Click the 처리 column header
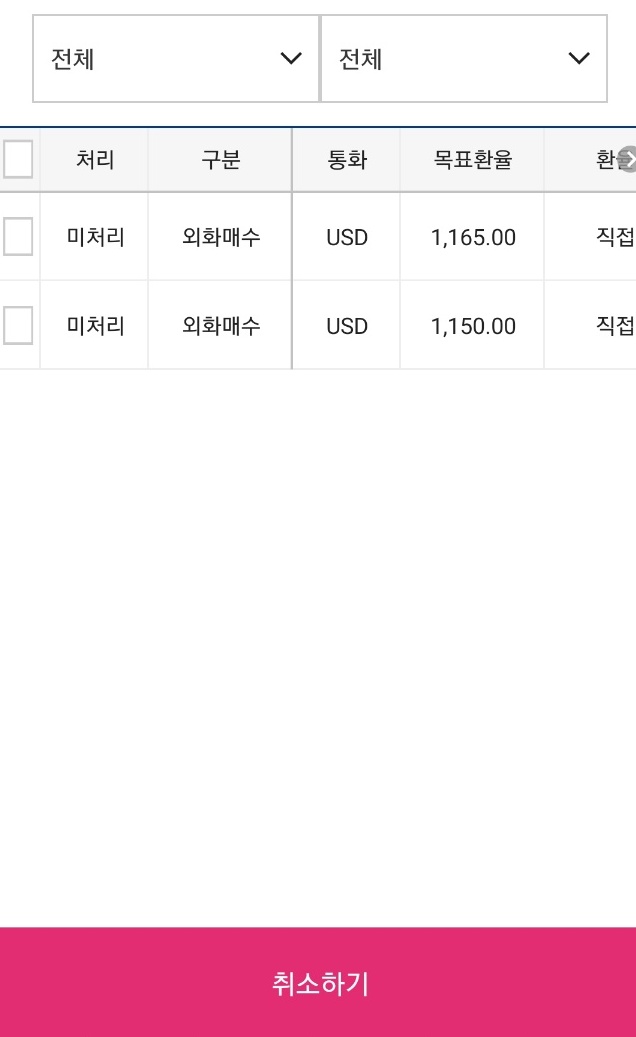 (95, 159)
